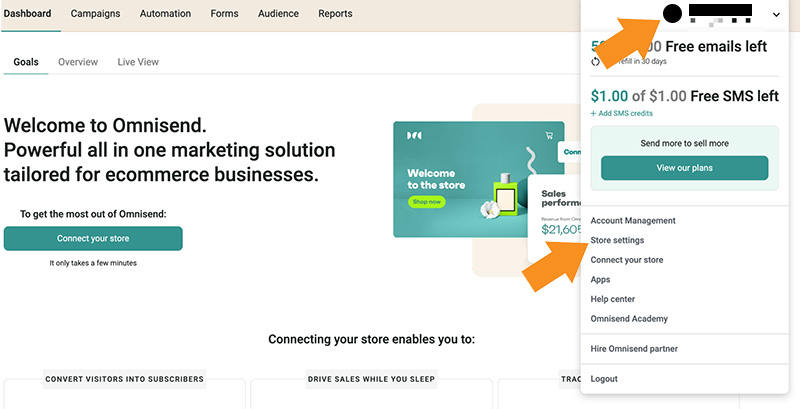Click the View our plans button
The image size is (800, 409).
click(x=684, y=168)
